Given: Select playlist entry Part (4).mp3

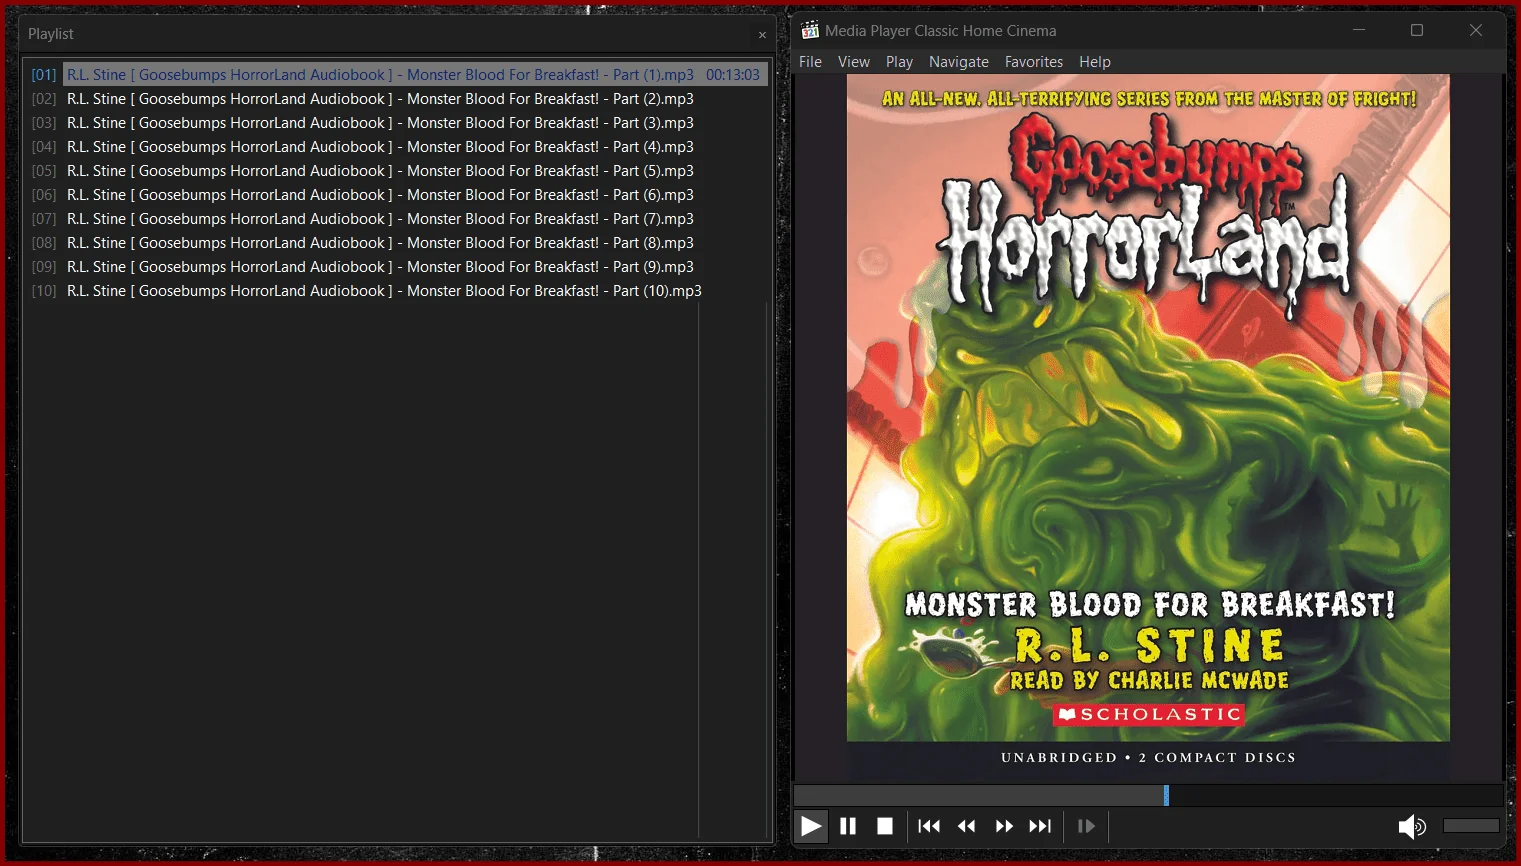Looking at the screenshot, I should (397, 147).
